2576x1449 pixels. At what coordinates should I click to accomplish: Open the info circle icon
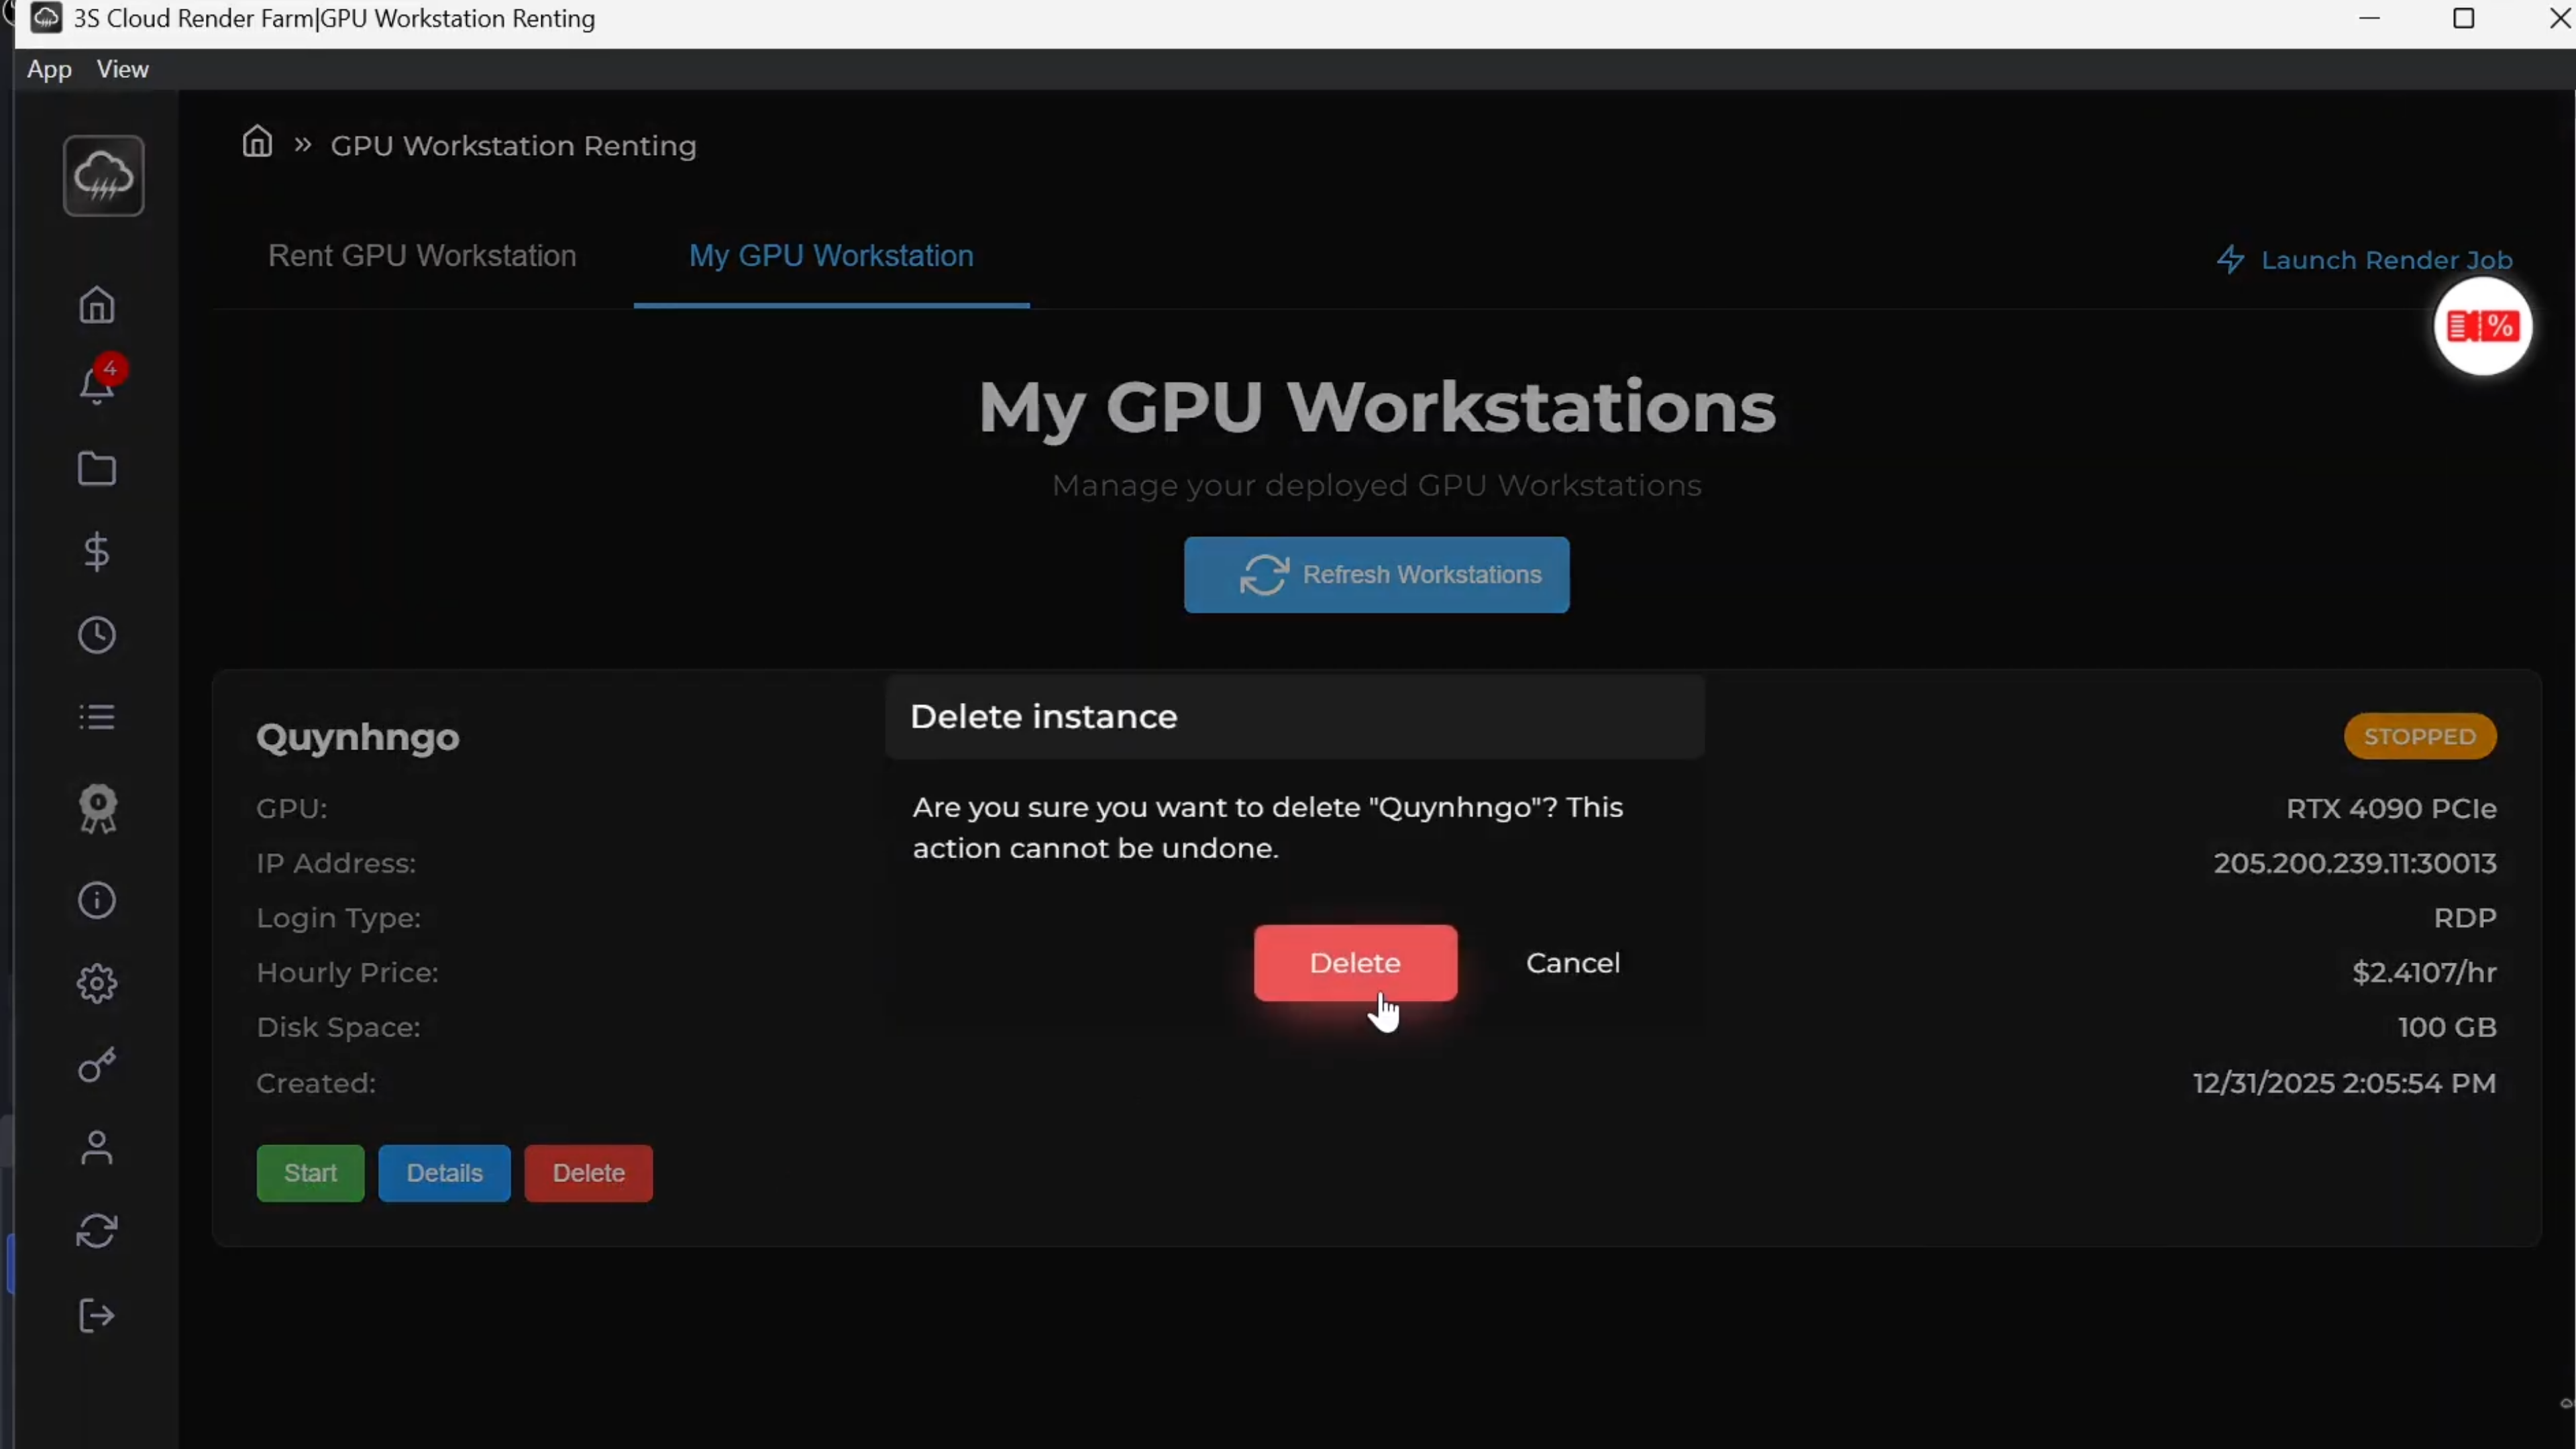point(97,900)
